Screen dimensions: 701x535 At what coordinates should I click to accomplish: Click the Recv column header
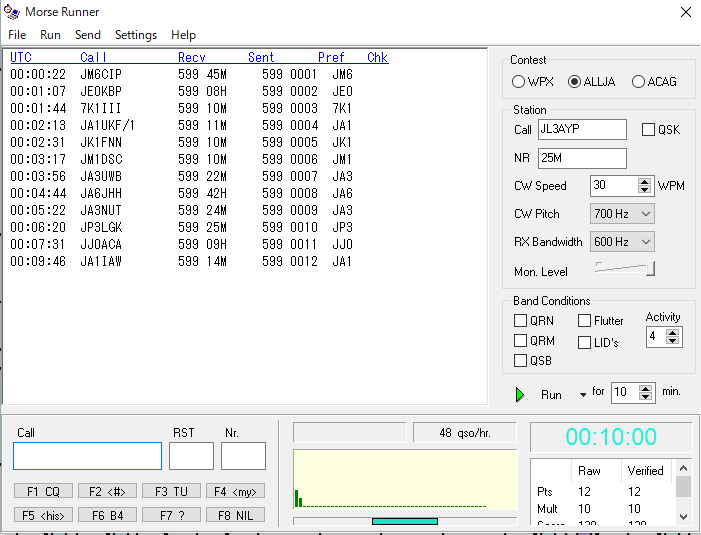click(191, 57)
